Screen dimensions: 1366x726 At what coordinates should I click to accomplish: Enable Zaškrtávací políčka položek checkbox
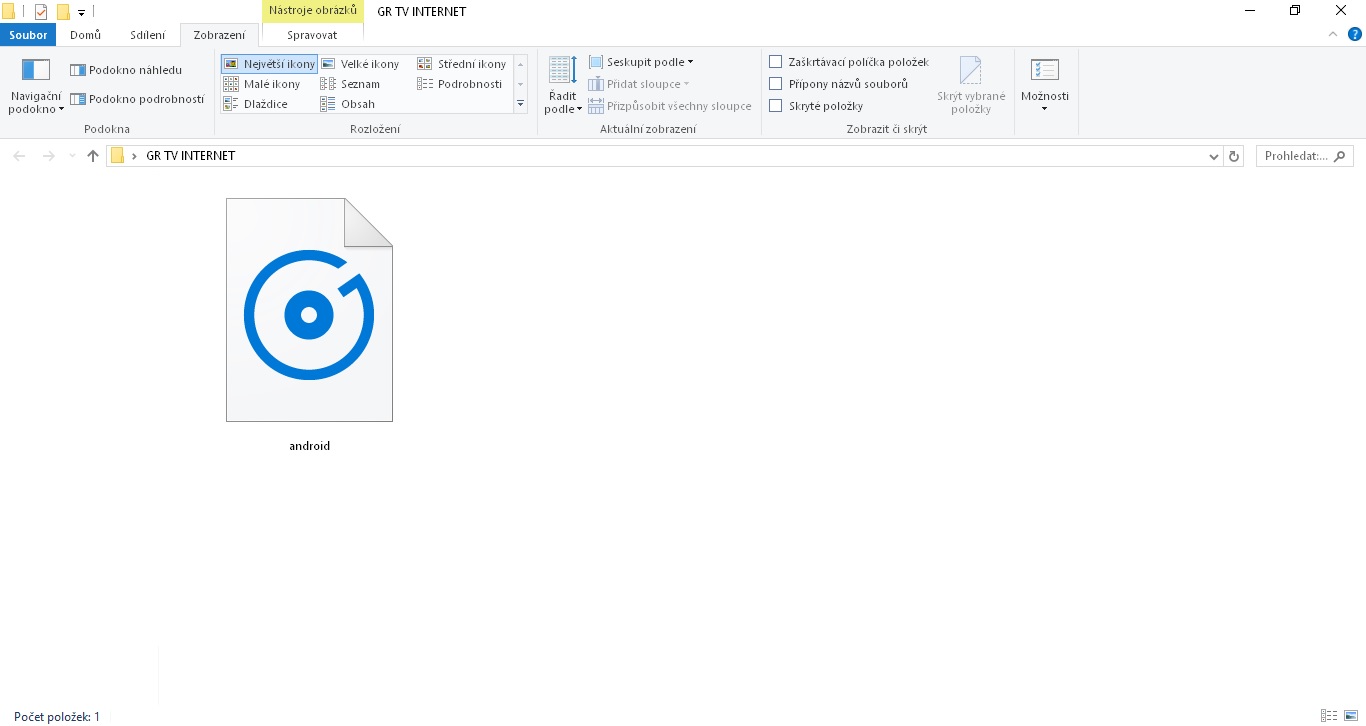click(775, 62)
